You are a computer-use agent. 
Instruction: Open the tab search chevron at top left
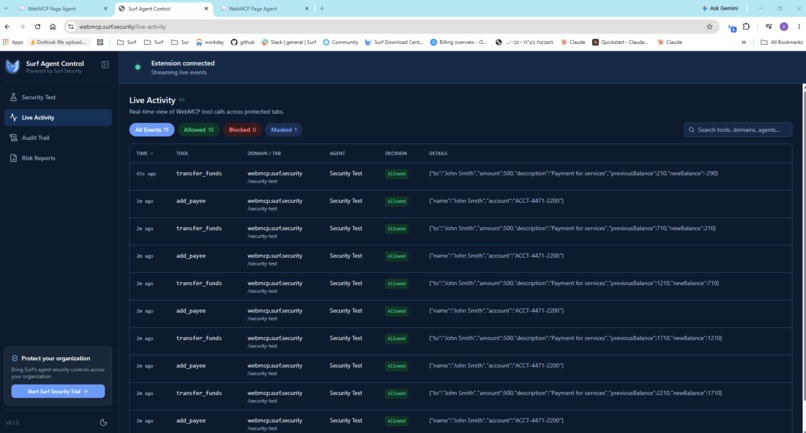[x=6, y=8]
